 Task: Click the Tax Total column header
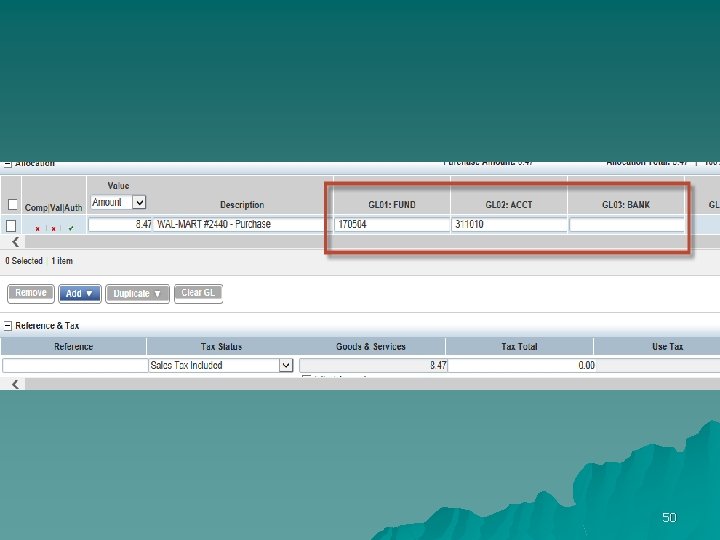pos(519,347)
